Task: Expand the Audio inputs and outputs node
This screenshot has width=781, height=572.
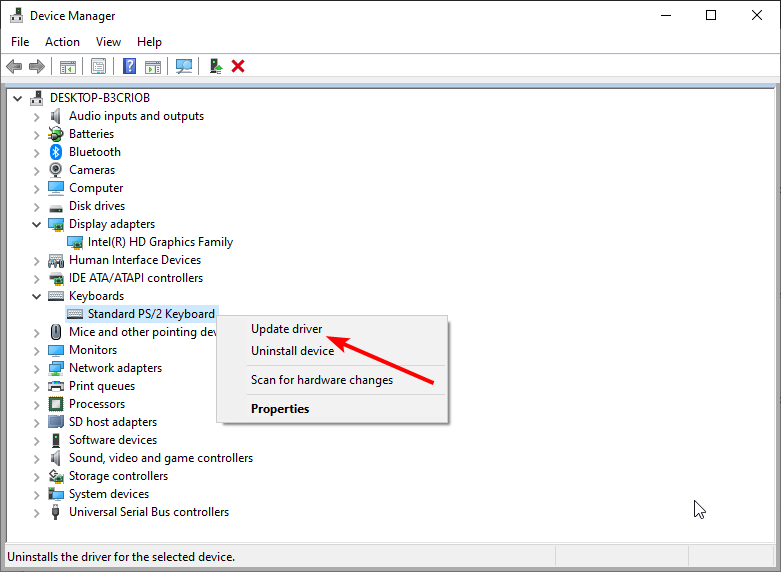Action: 36,117
